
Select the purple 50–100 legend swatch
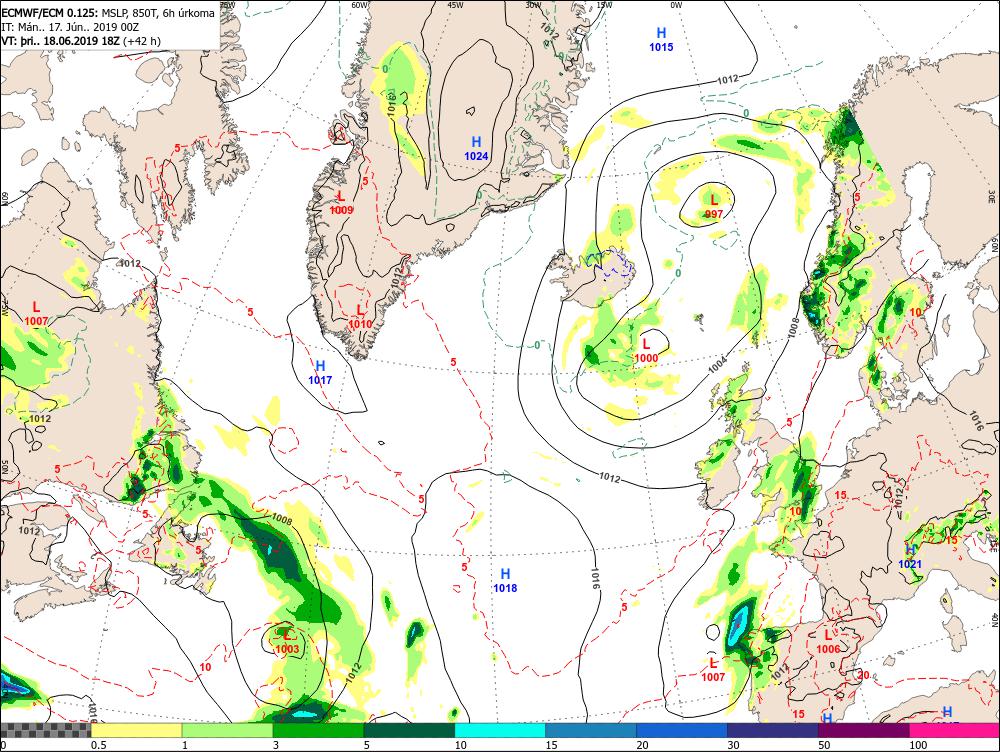864,730
